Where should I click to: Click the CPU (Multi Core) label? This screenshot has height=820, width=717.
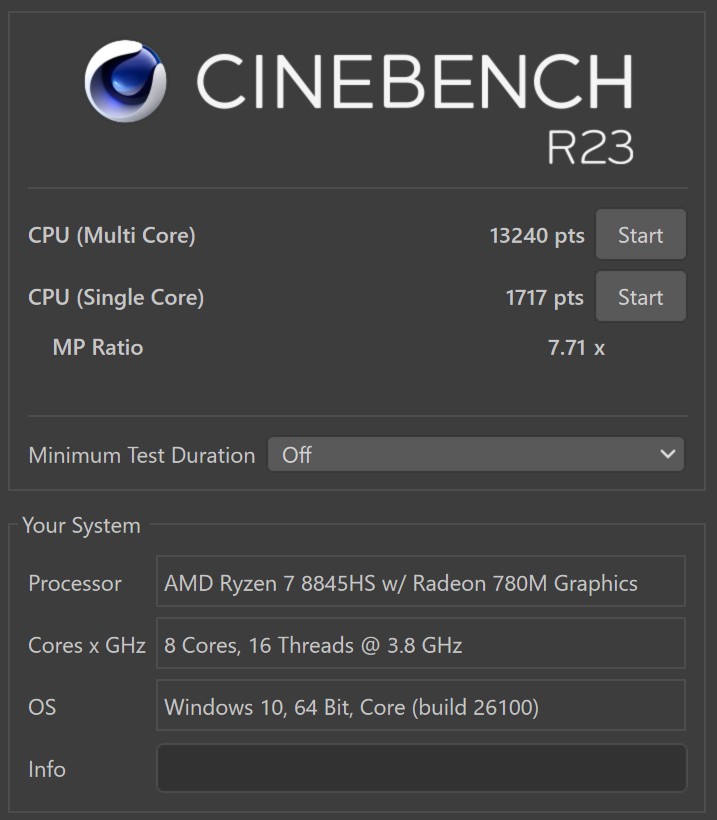click(x=111, y=235)
